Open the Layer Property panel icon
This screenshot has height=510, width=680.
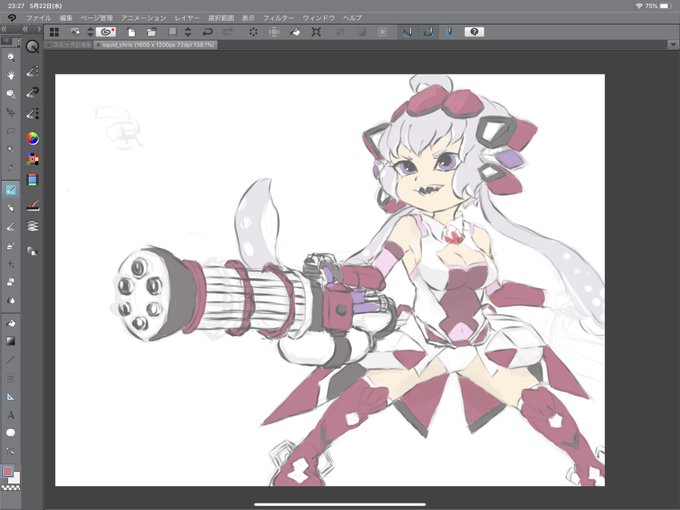pyautogui.click(x=33, y=205)
